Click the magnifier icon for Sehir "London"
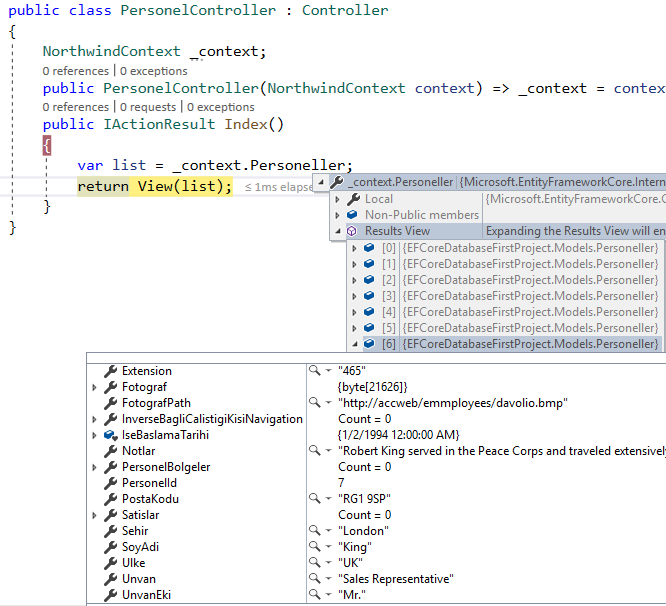The width and height of the screenshot is (666, 606). click(x=315, y=531)
